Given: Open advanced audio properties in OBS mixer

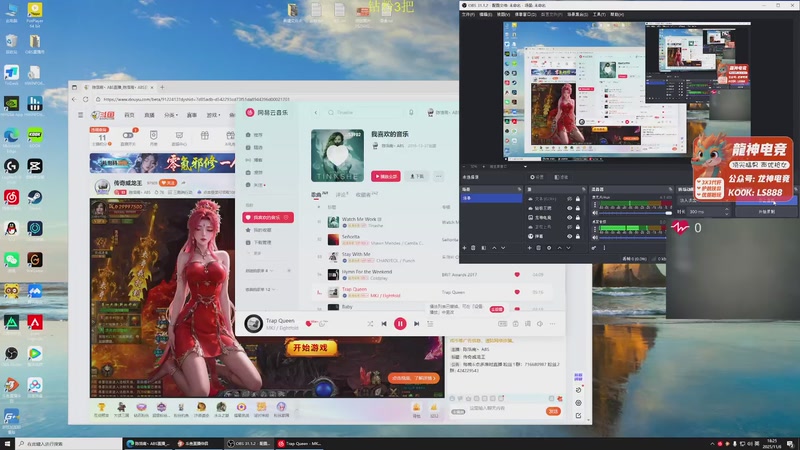Looking at the screenshot, I should 594,248.
